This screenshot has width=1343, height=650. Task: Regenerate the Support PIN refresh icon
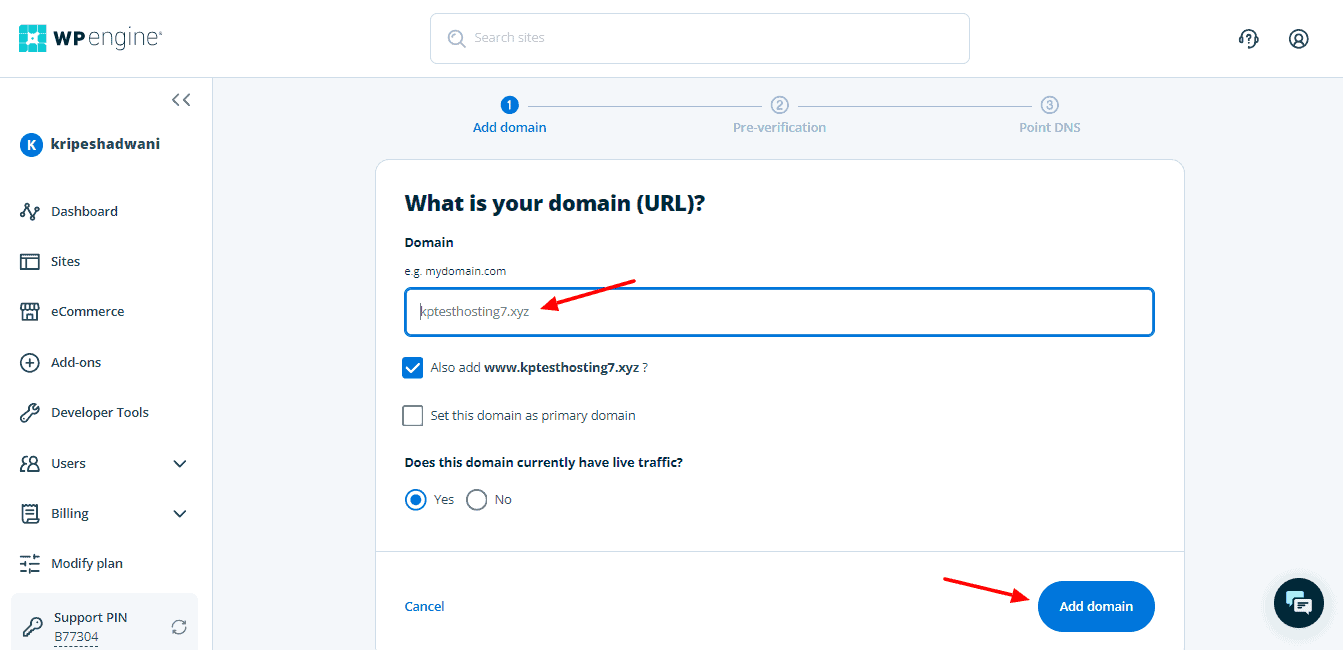[179, 627]
